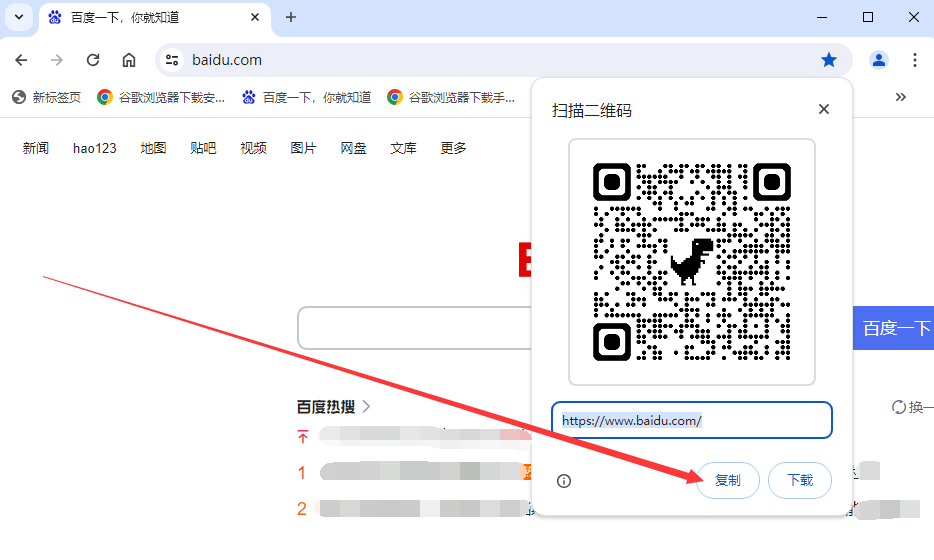Image resolution: width=934 pixels, height=560 pixels.
Task: Open the 地图 navigation link
Action: [x=153, y=148]
